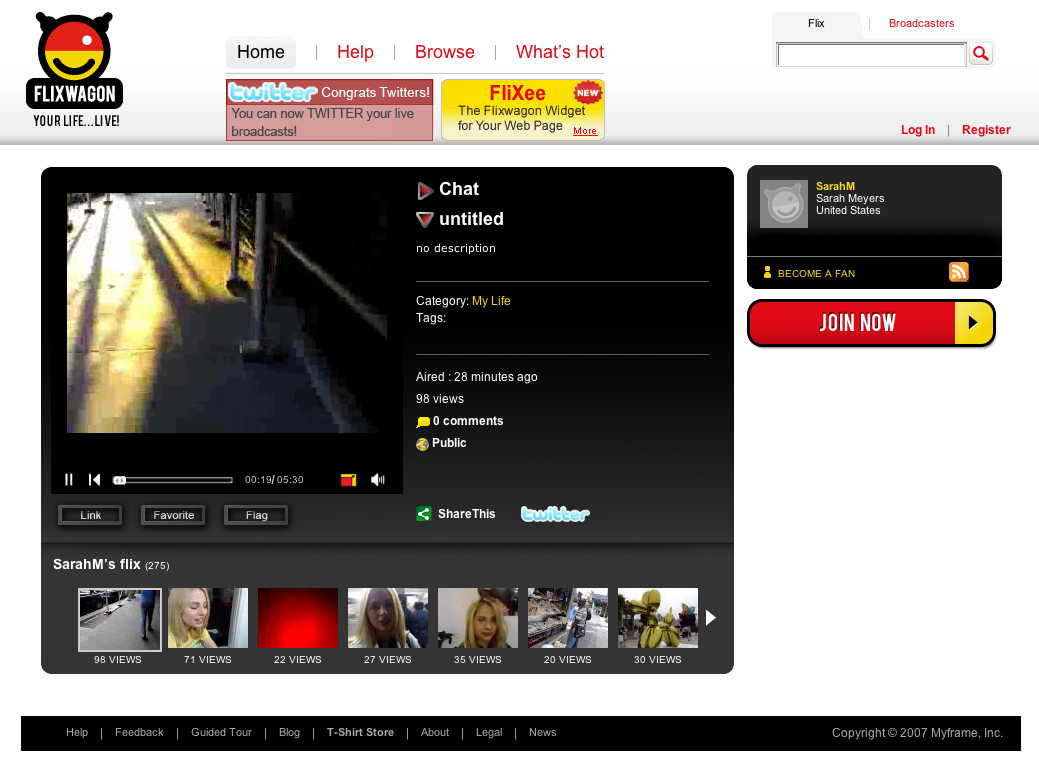The height and width of the screenshot is (774, 1039).
Task: Click footer Help link
Action: [x=77, y=732]
